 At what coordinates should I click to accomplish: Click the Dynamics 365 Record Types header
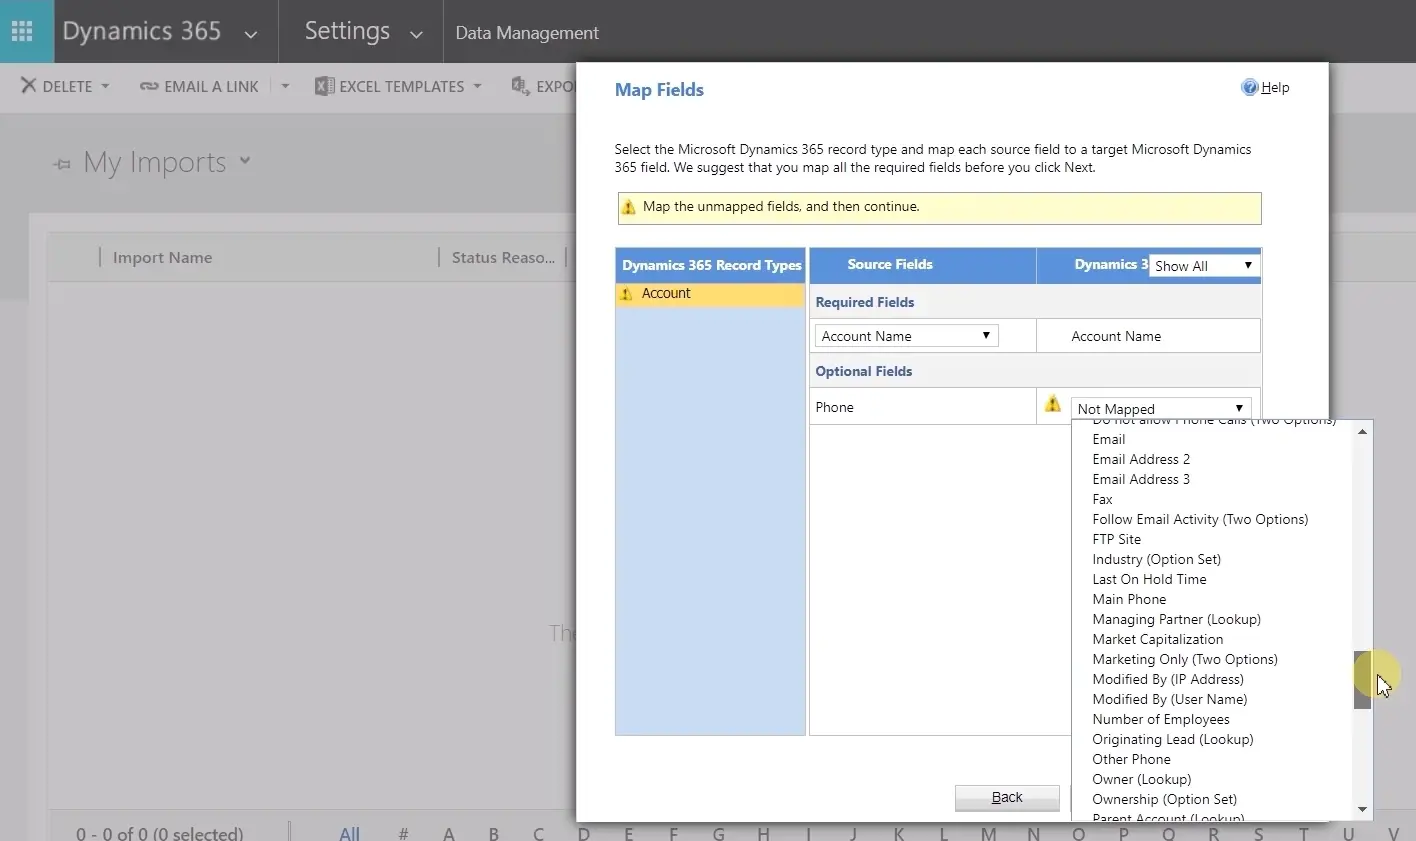[711, 265]
